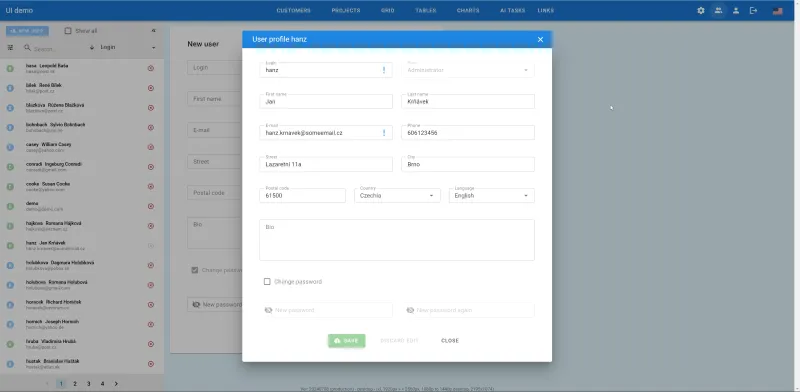Viewport: 800px width, 392px height.
Task: Open the user profile person icon
Action: tap(736, 11)
